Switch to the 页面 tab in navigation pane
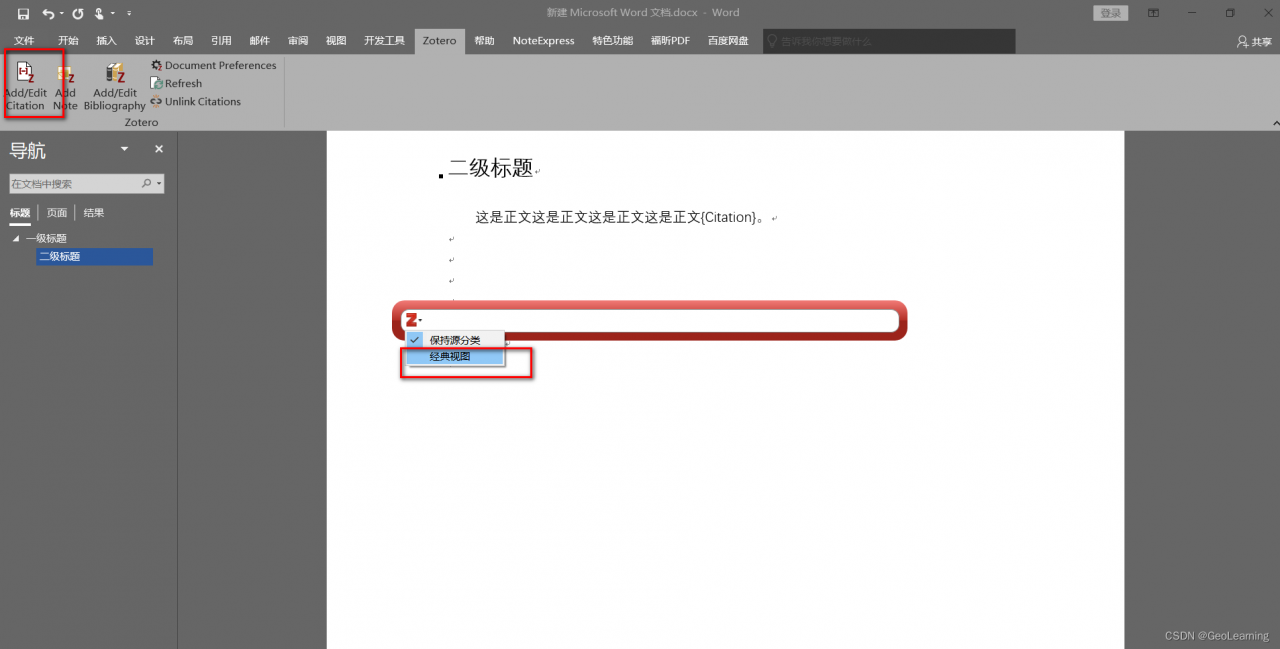The image size is (1280, 649). pyautogui.click(x=56, y=212)
